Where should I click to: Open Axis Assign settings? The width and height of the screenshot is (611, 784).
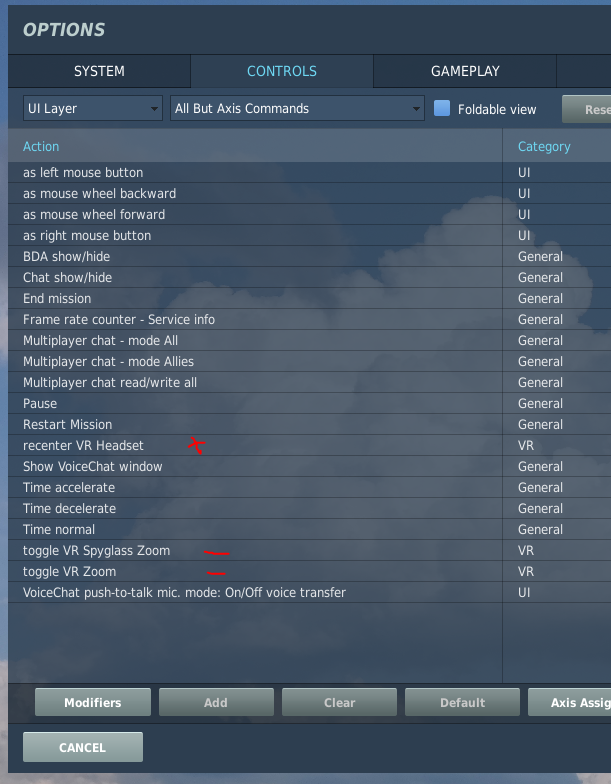[570, 702]
